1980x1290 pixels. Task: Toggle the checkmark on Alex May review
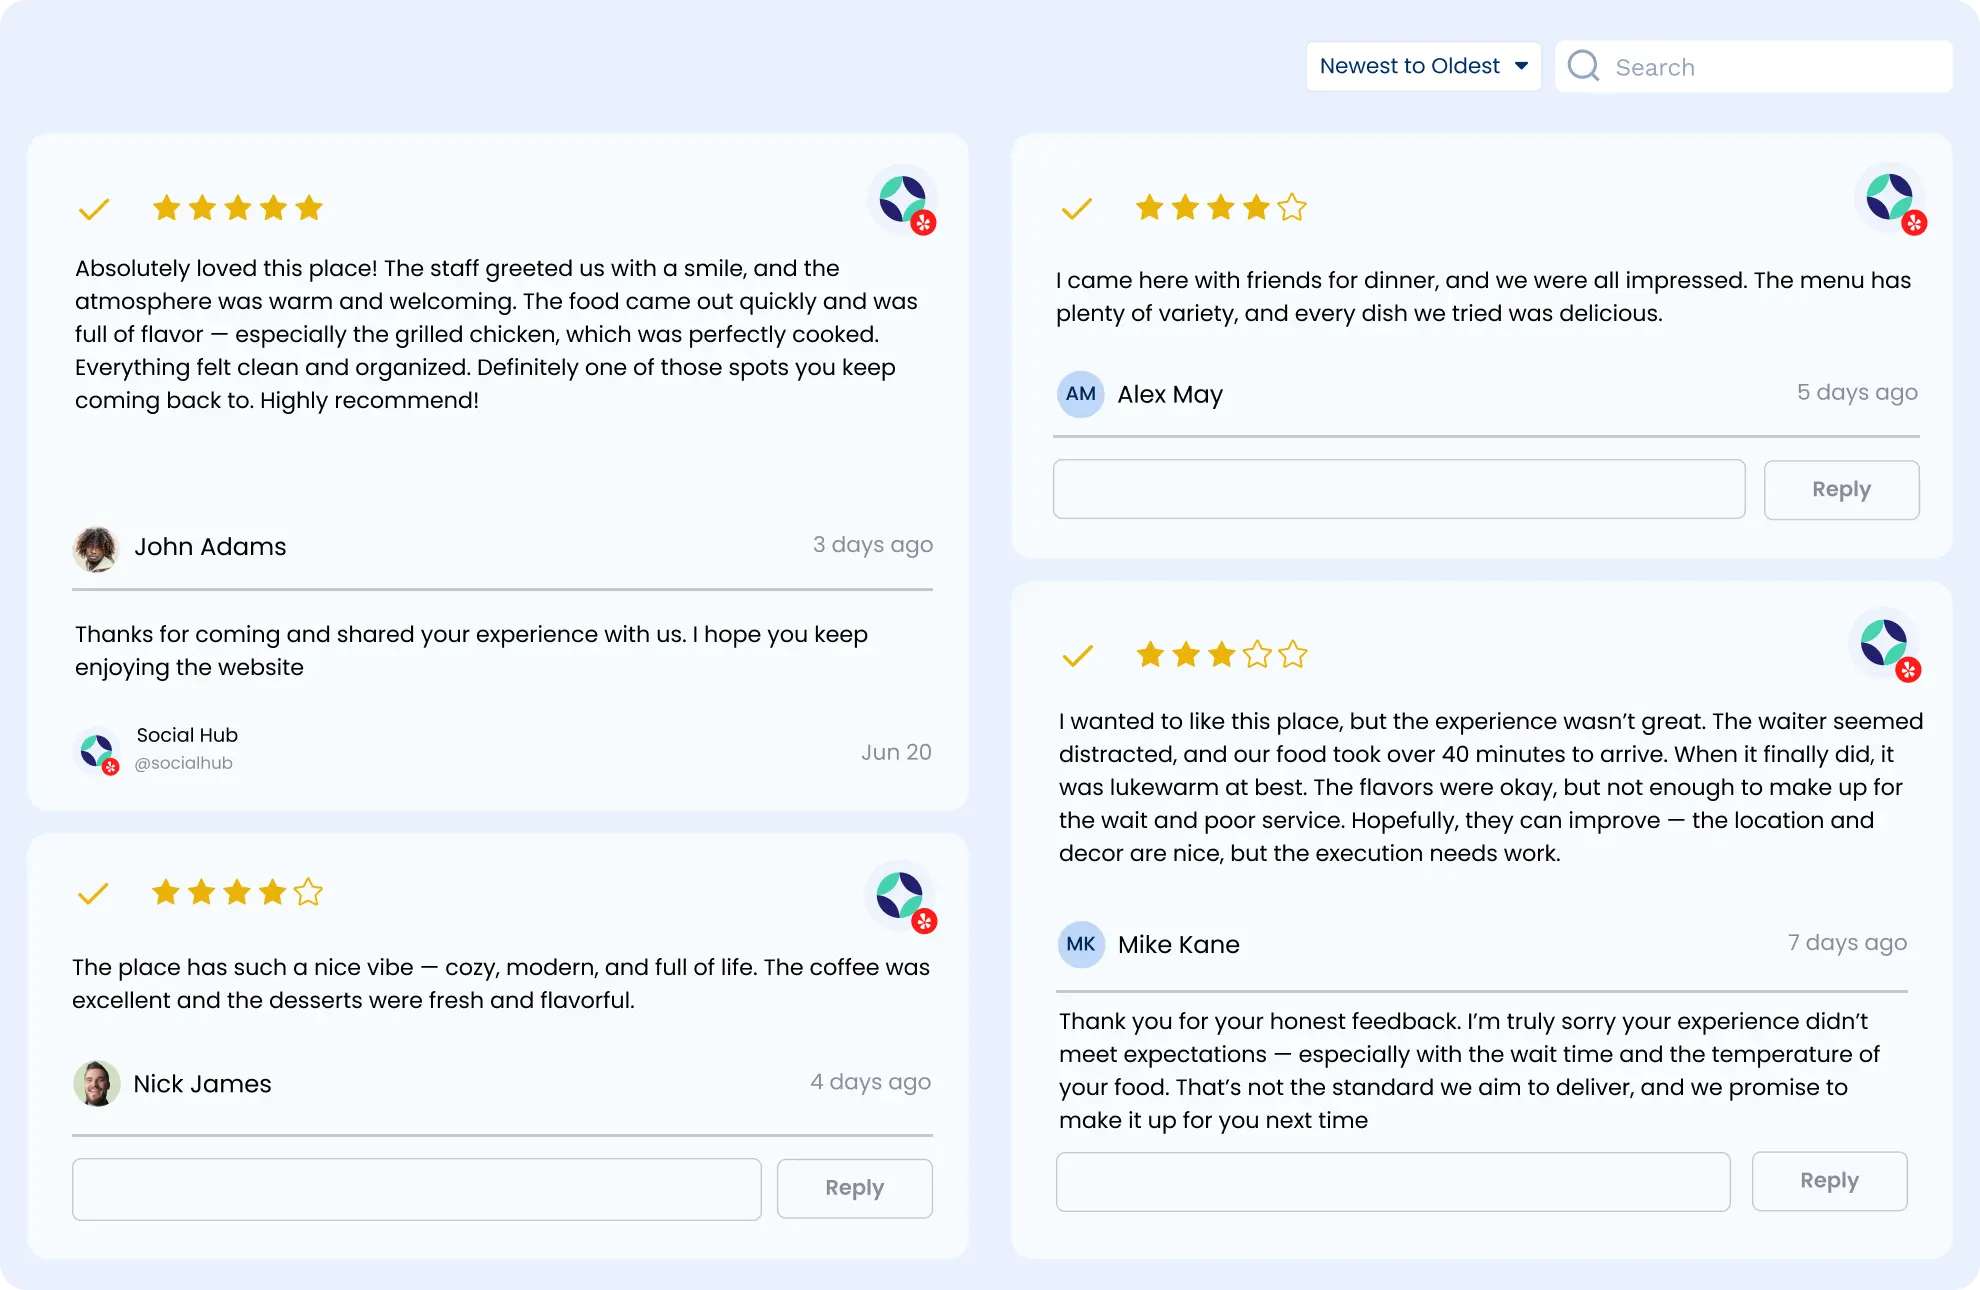pyautogui.click(x=1077, y=208)
